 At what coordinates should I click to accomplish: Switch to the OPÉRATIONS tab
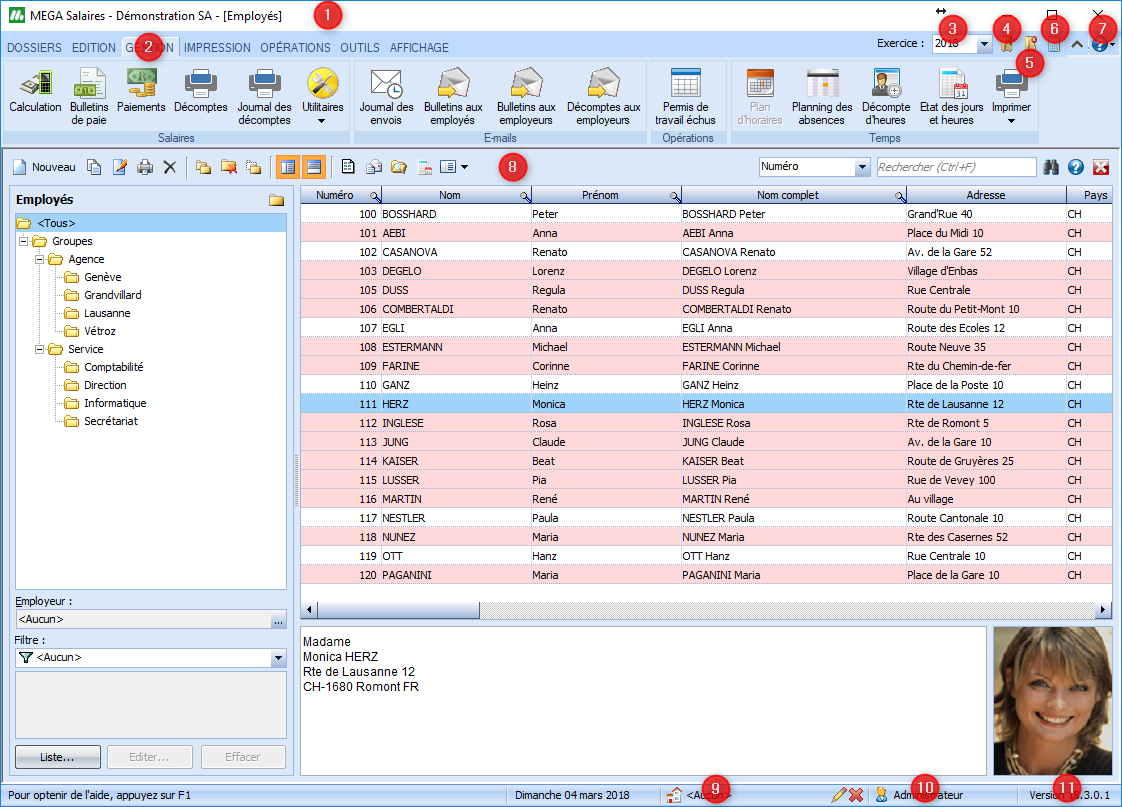(x=295, y=47)
